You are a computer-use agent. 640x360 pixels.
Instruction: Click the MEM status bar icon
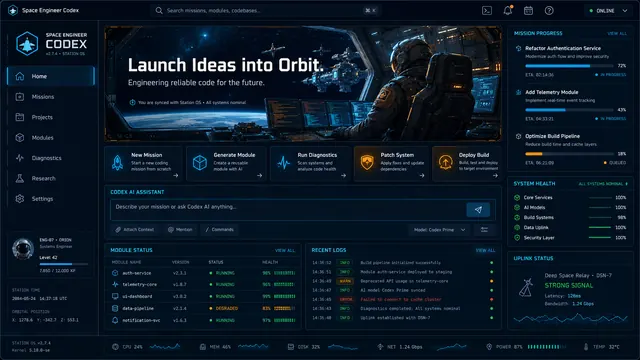(203, 347)
